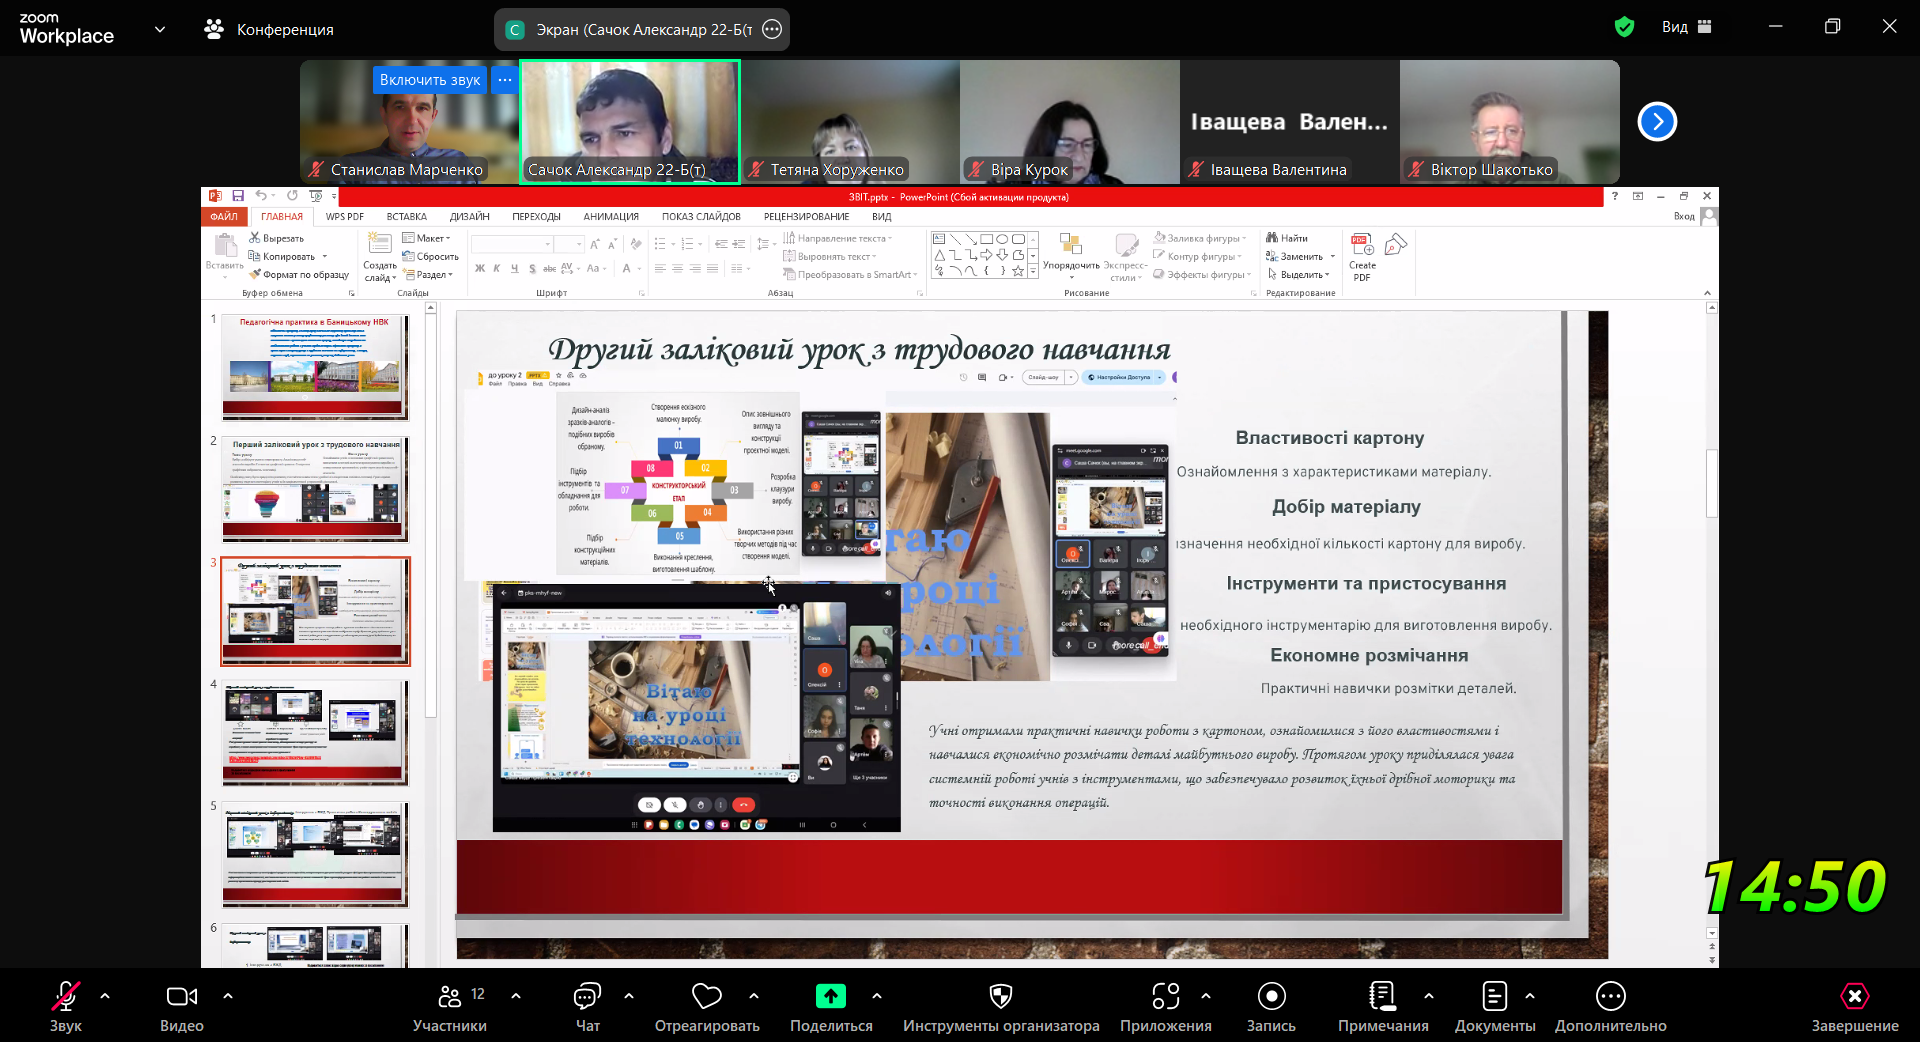Open the screen share options ellipsis
Image resolution: width=1920 pixels, height=1042 pixels.
(x=772, y=30)
